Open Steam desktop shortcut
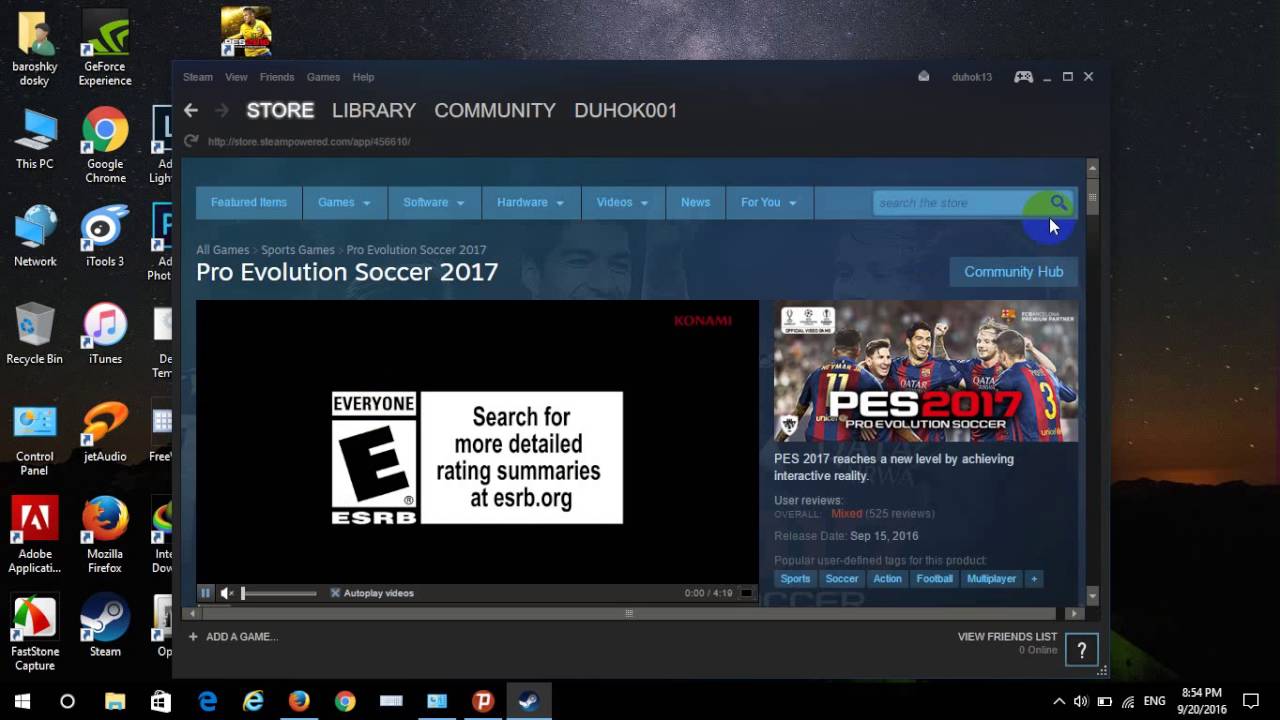The width and height of the screenshot is (1280, 720). (105, 626)
